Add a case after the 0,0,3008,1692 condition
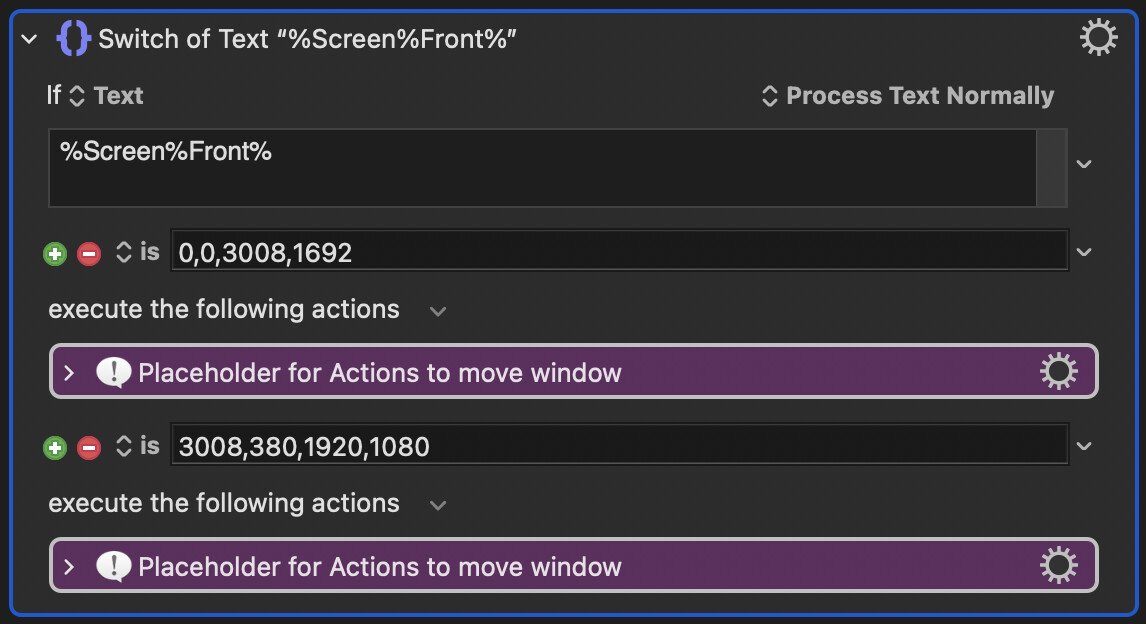This screenshot has height=624, width=1146. (x=55, y=254)
